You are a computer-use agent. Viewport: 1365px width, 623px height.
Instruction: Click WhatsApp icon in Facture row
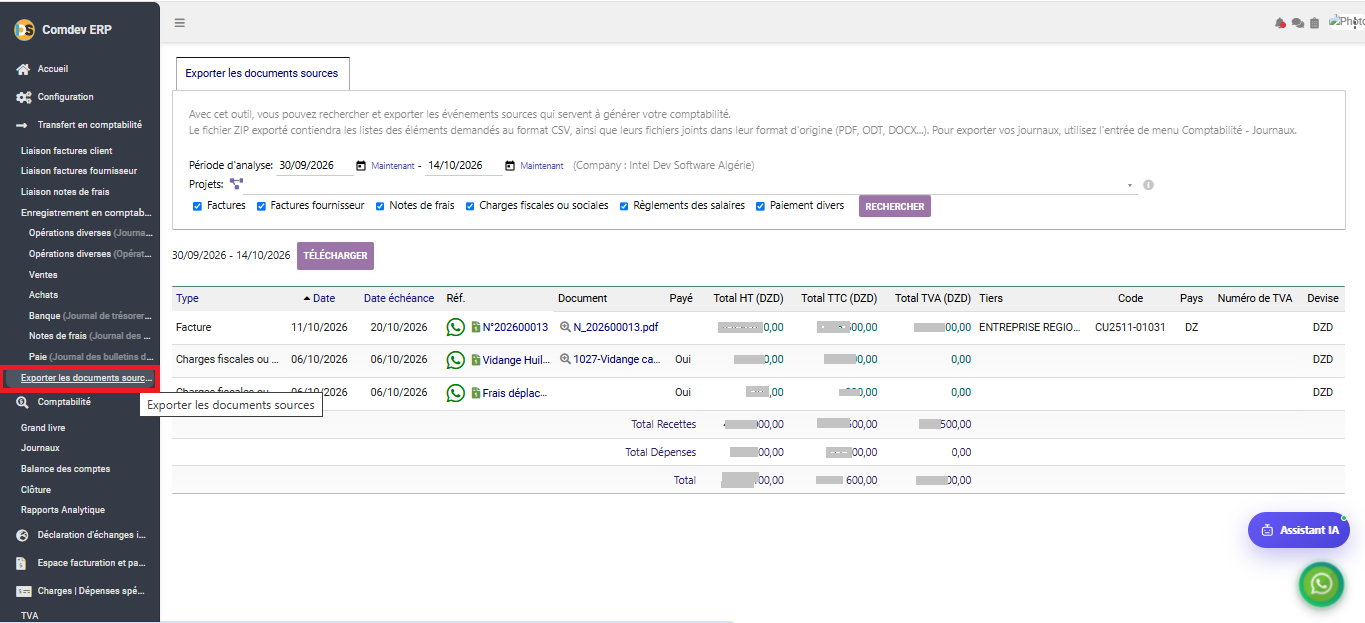456,327
